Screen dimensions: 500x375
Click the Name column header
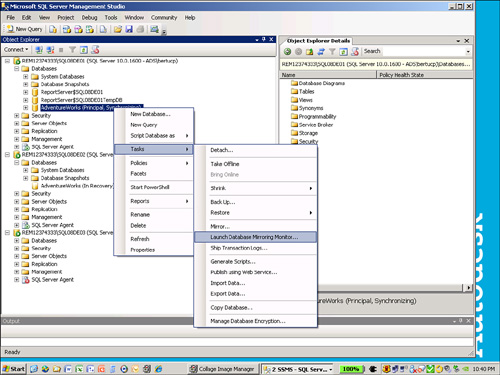pos(328,75)
